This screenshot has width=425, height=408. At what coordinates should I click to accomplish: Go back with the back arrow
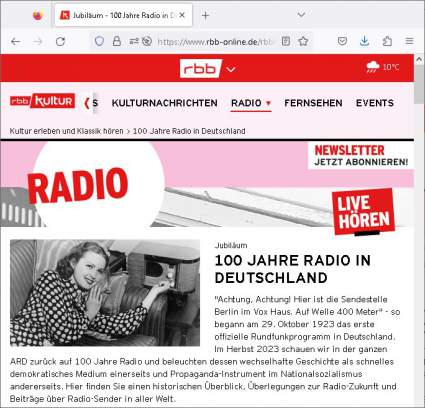(x=16, y=42)
